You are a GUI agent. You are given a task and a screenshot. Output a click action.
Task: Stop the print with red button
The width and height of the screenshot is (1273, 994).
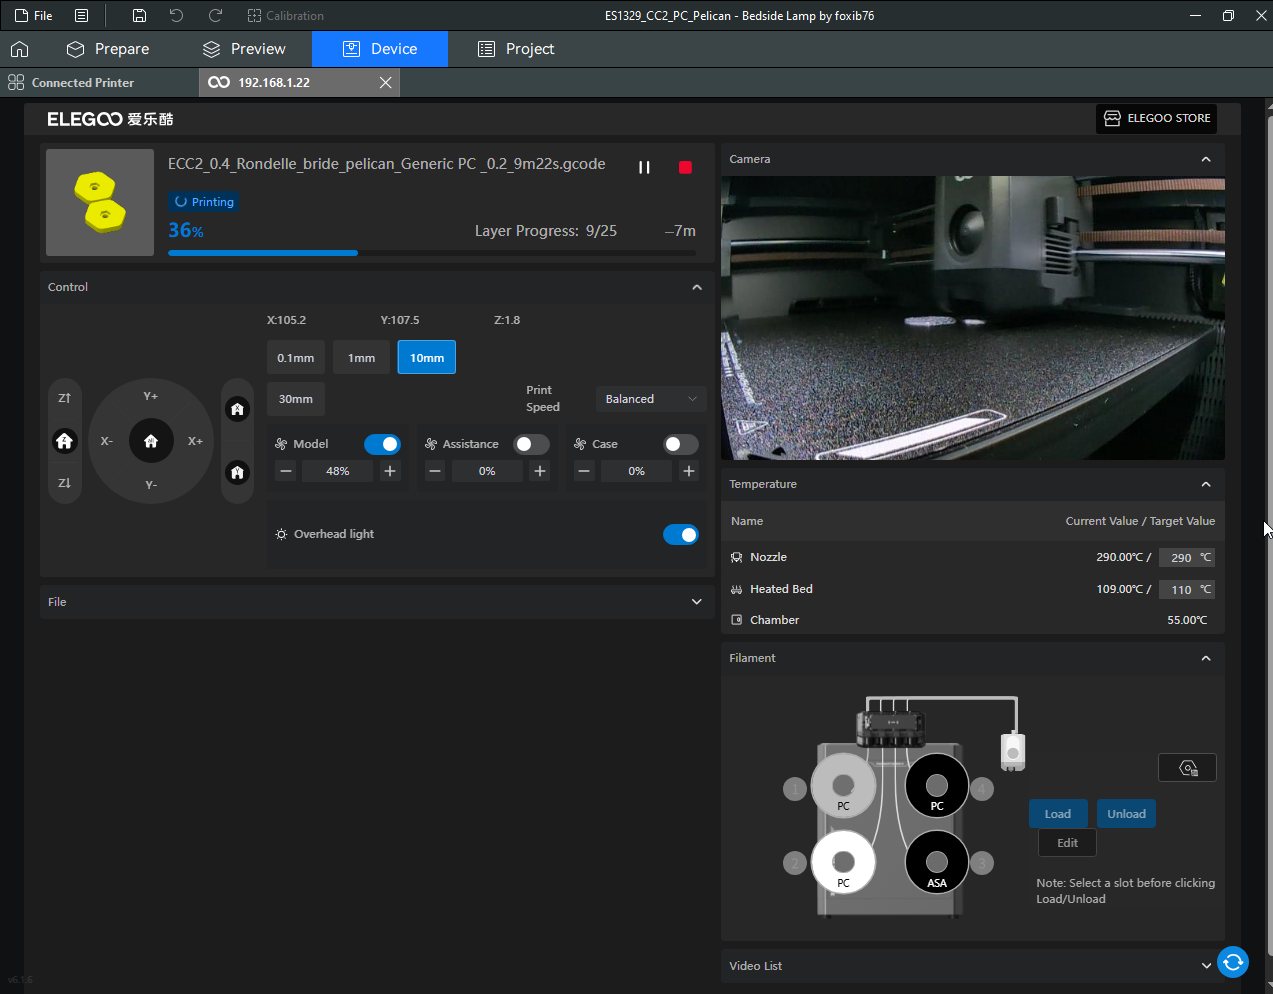pyautogui.click(x=685, y=167)
